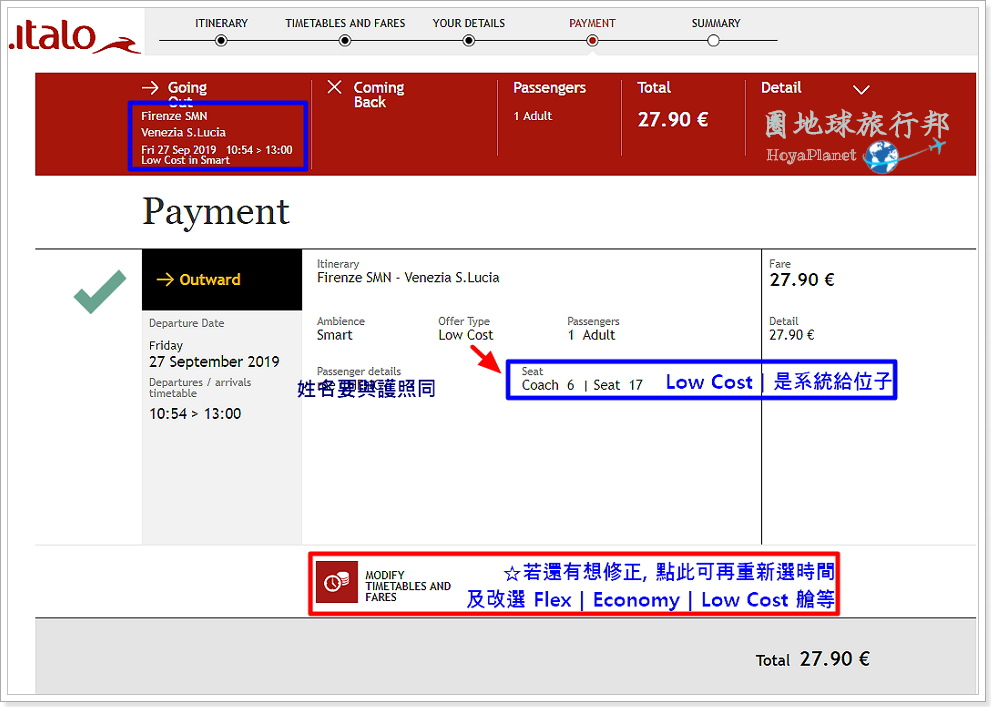Viewport: 991px width, 707px height.
Task: Click the Fare 27.90 € amount
Action: [x=802, y=280]
